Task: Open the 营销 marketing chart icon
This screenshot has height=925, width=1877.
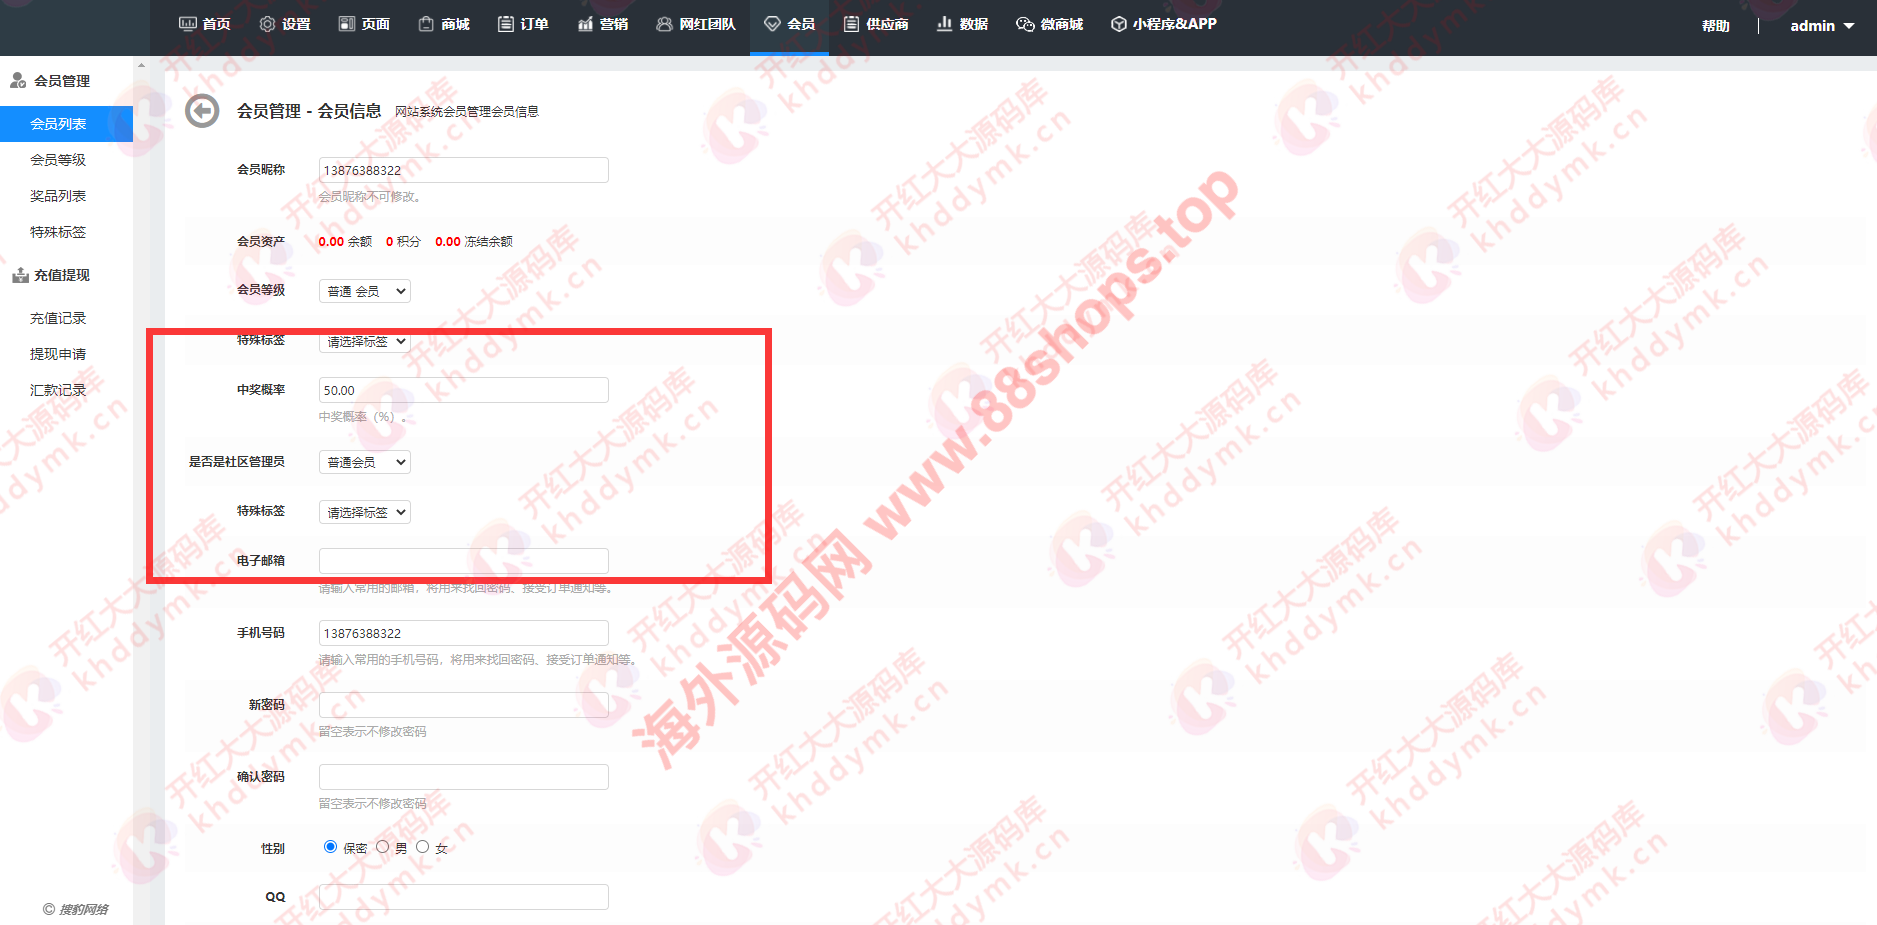Action: [x=585, y=24]
